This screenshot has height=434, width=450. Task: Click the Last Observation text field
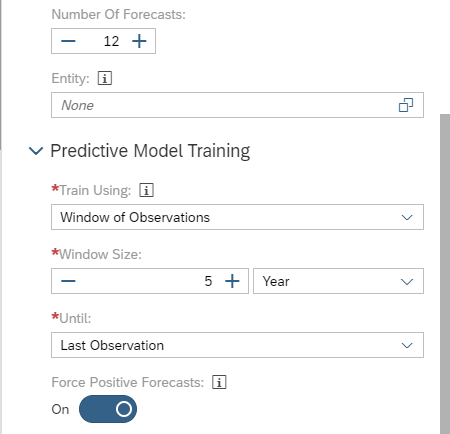pos(237,345)
